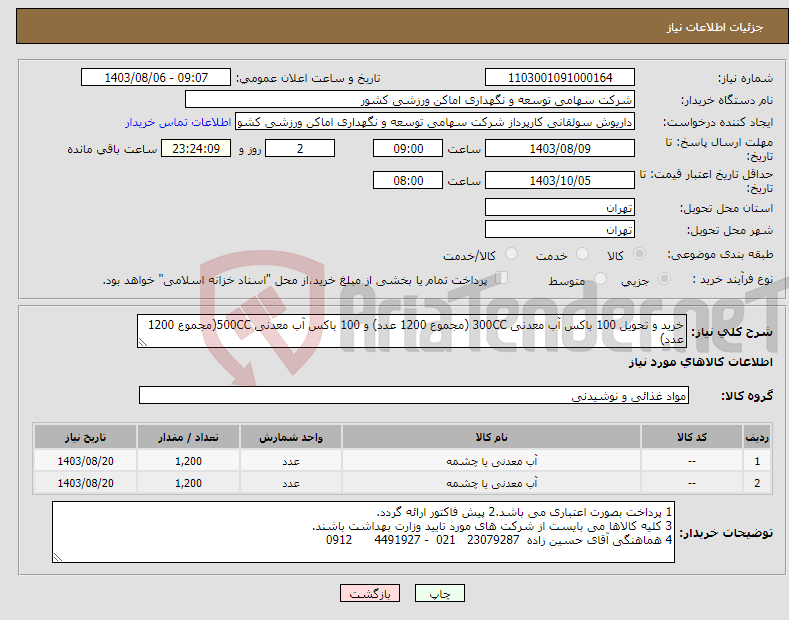Click the resize handle of description textarea
The image size is (789, 620).
tap(142, 343)
